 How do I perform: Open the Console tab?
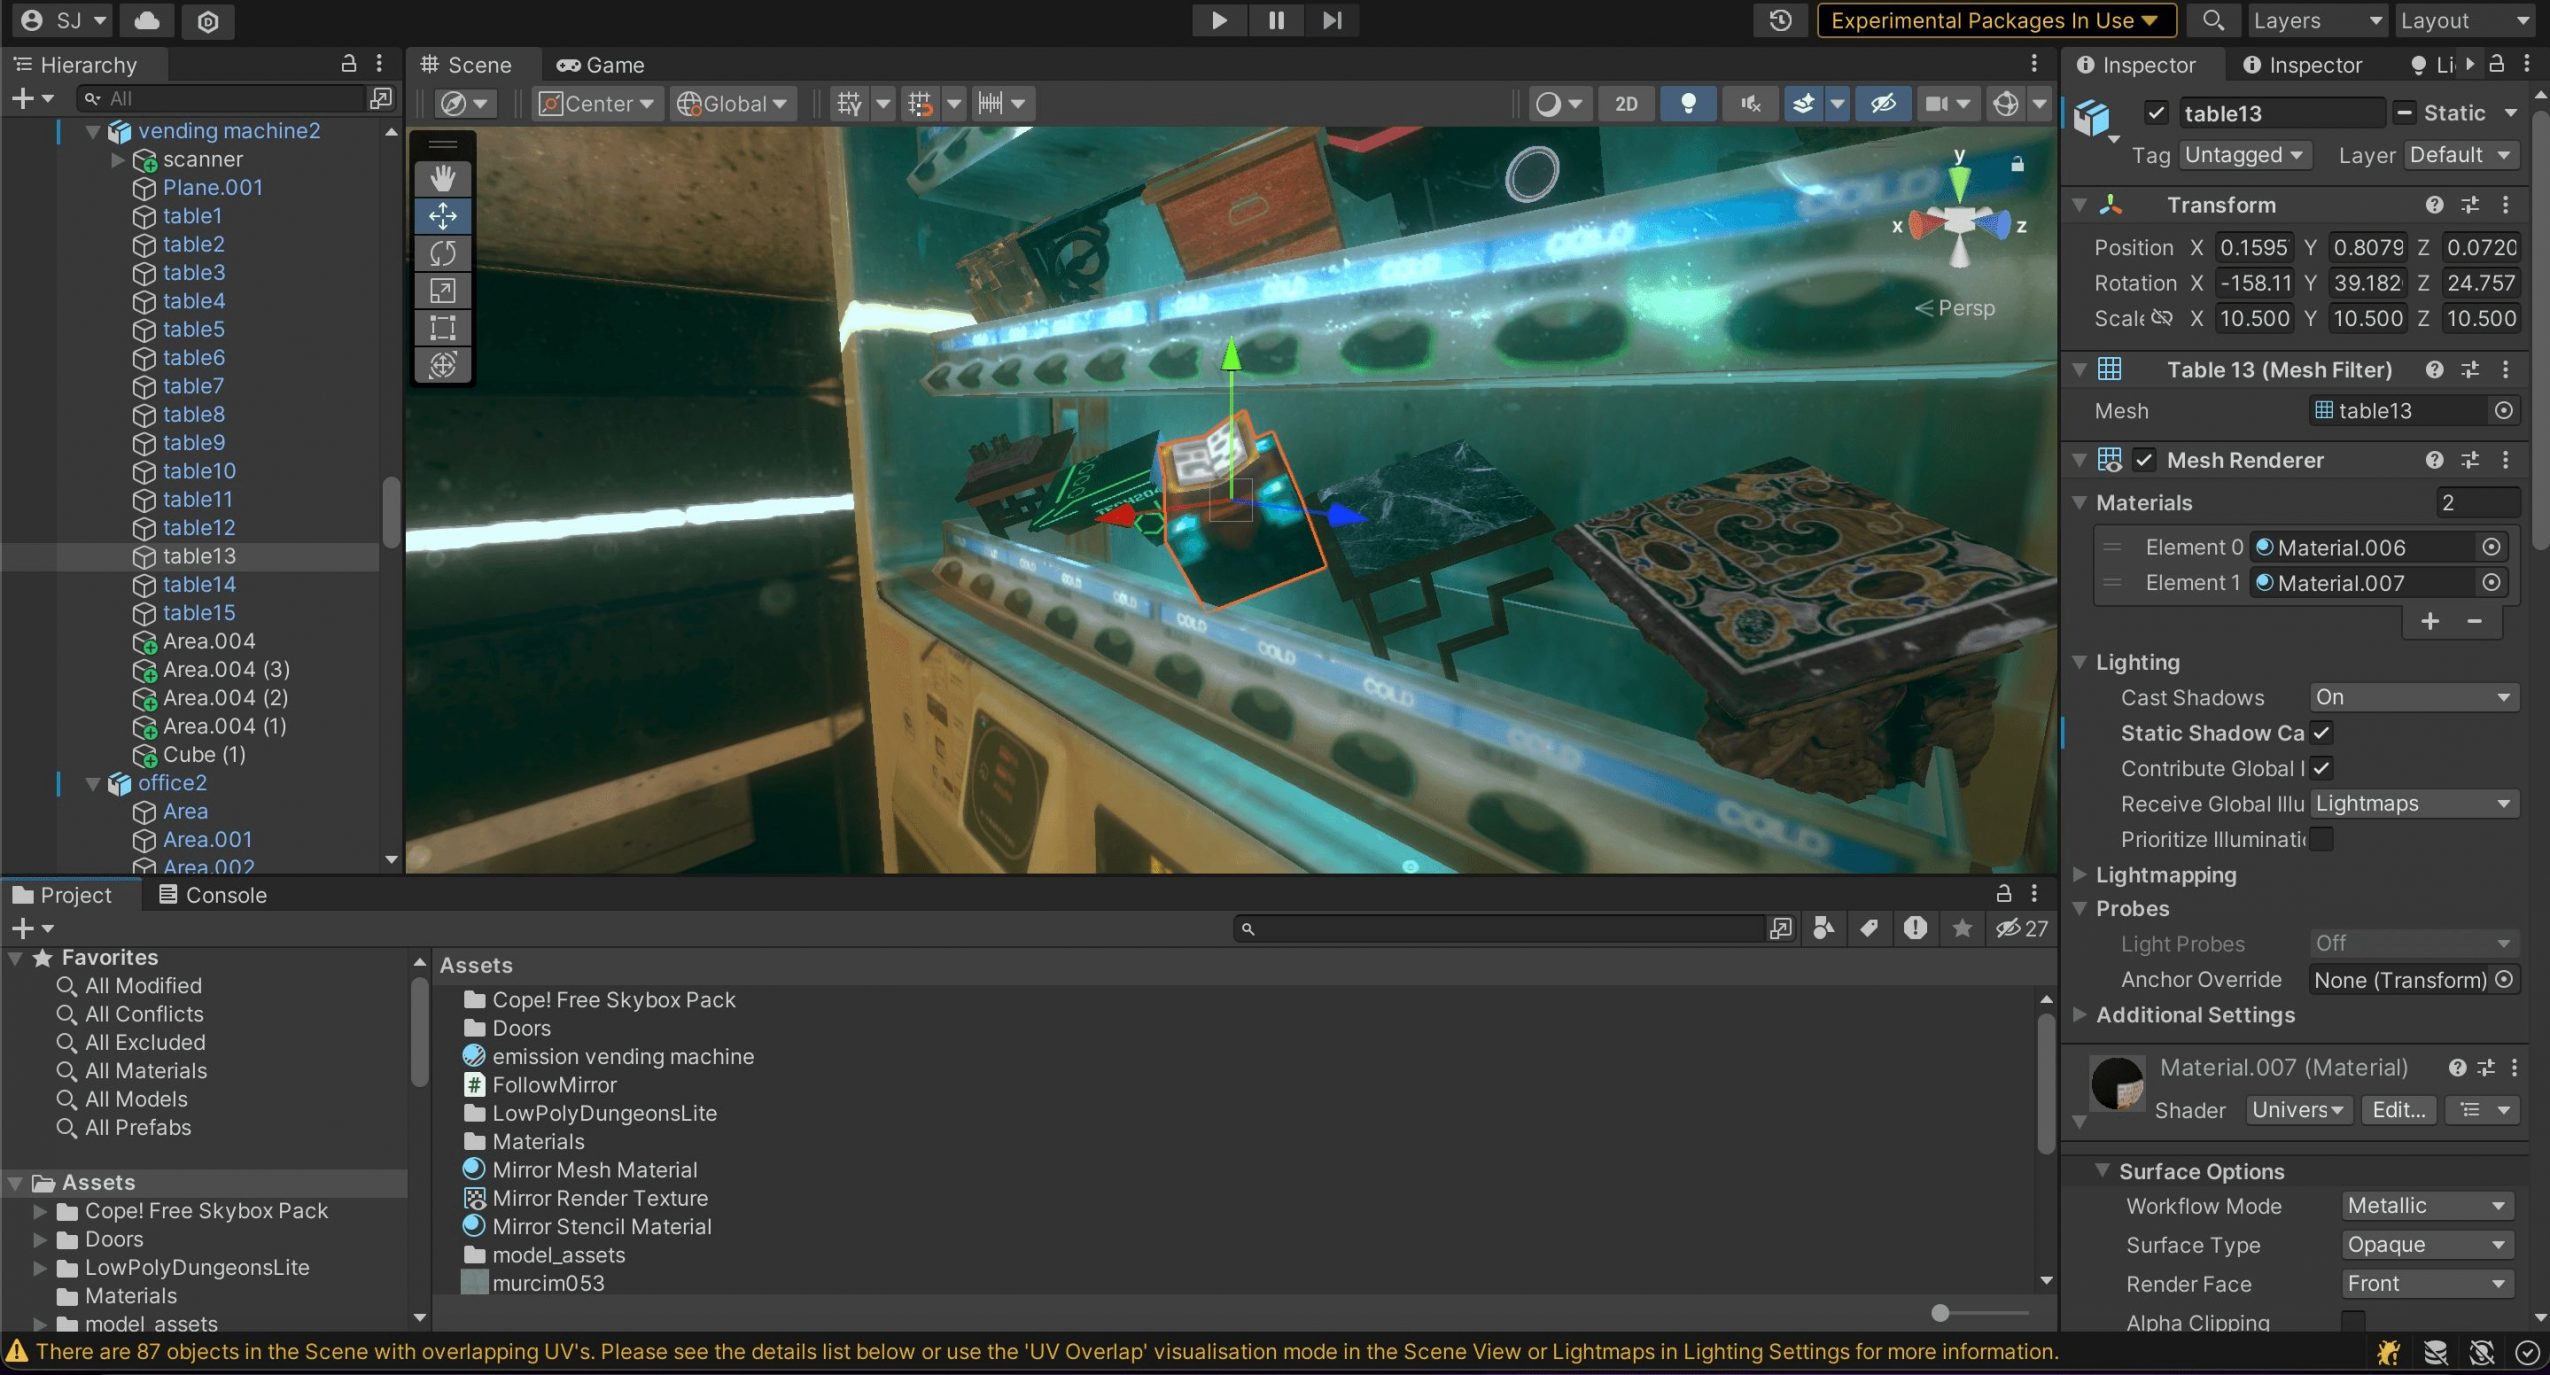tap(212, 895)
